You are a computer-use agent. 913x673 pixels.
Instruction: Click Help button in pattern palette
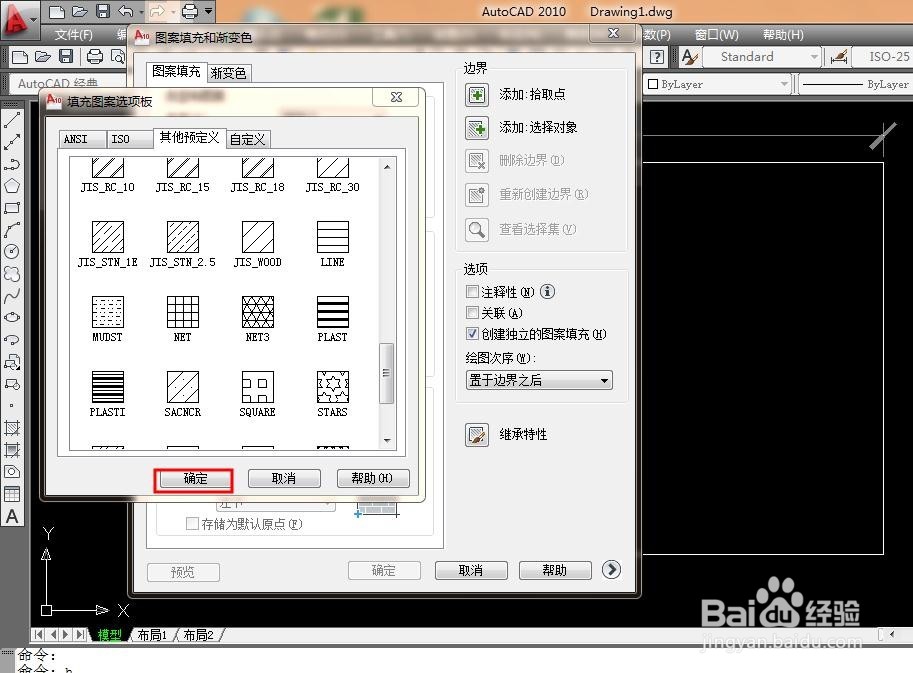tap(373, 479)
